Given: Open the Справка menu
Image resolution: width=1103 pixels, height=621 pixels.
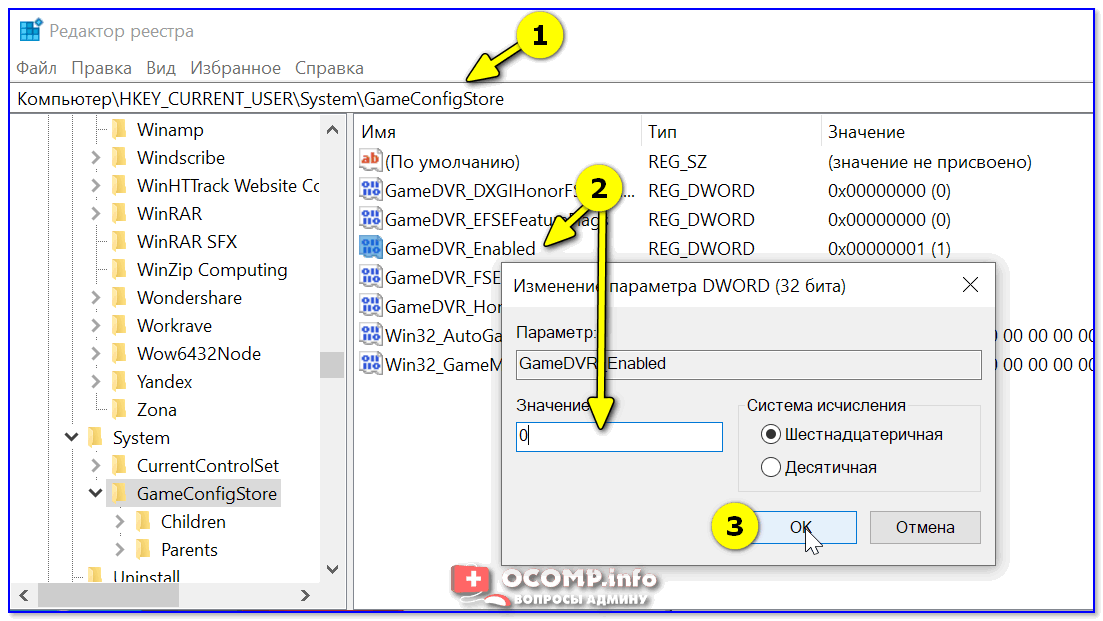Looking at the screenshot, I should click(x=329, y=68).
